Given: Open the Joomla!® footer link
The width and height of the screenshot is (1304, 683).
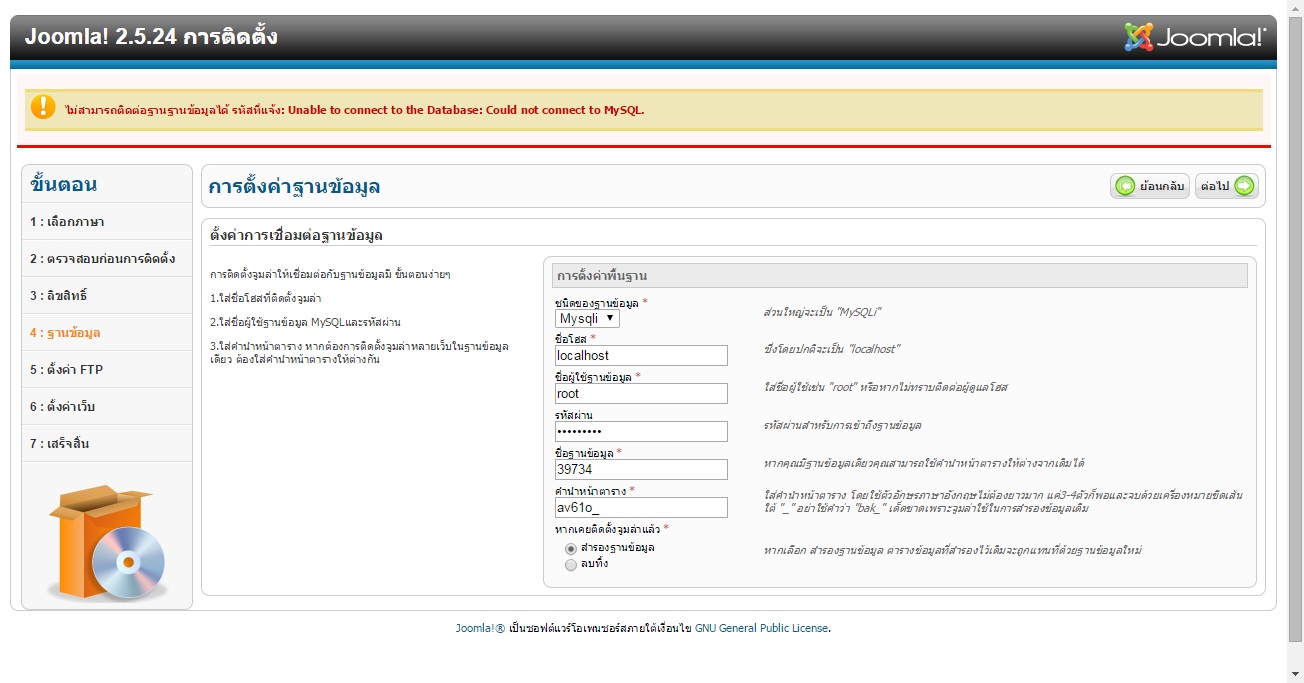Looking at the screenshot, I should (x=480, y=628).
